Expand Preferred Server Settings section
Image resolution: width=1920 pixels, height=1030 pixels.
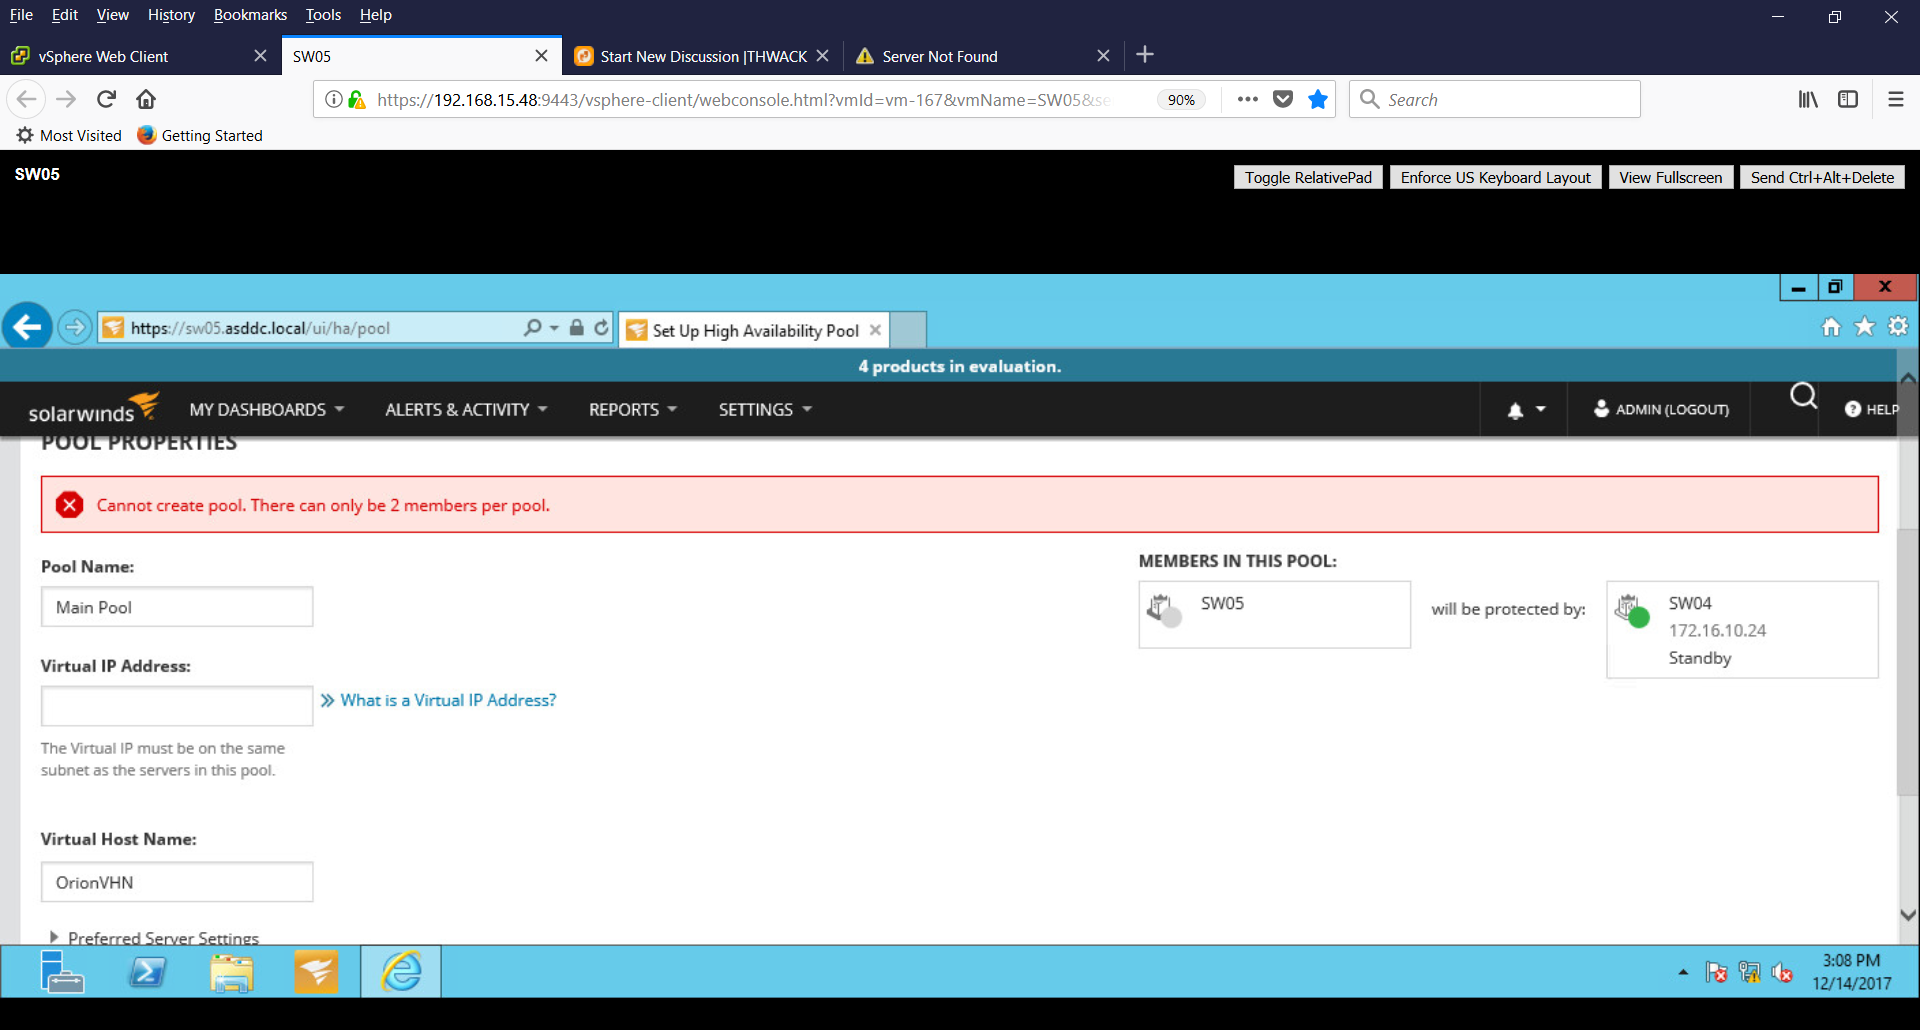(154, 938)
